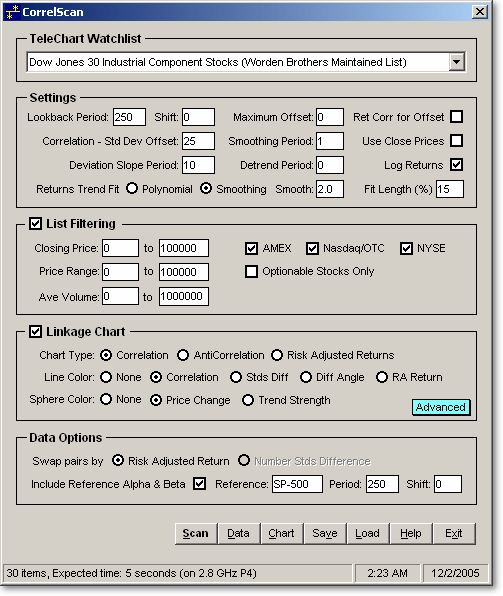Uncheck the Nasdaq/OTC exchange filter
Image resolution: width=503 pixels, height=596 pixels.
point(313,248)
